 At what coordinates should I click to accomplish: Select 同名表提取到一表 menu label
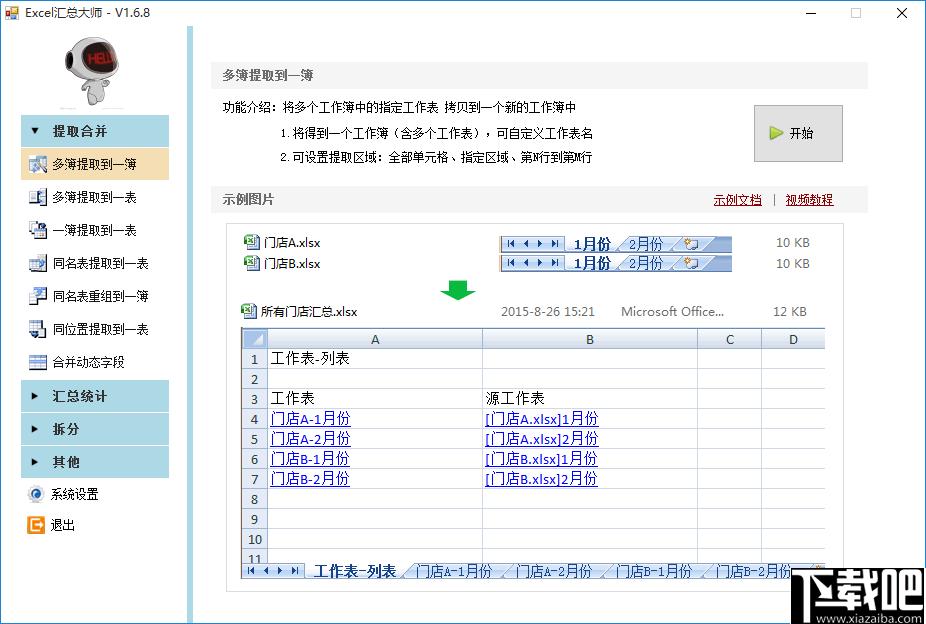100,263
